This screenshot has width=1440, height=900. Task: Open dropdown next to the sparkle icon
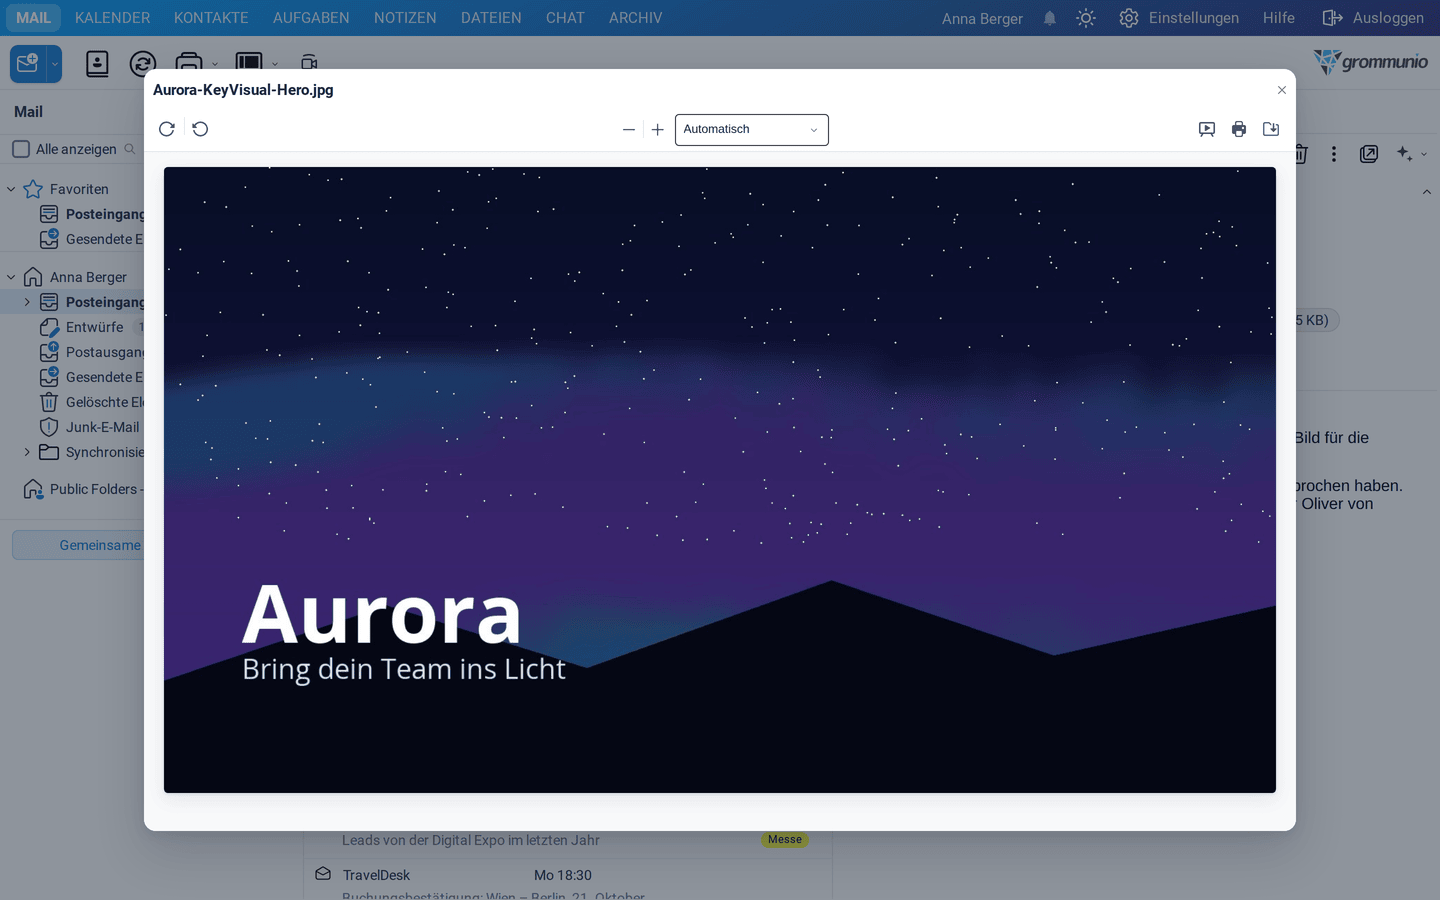[1424, 154]
